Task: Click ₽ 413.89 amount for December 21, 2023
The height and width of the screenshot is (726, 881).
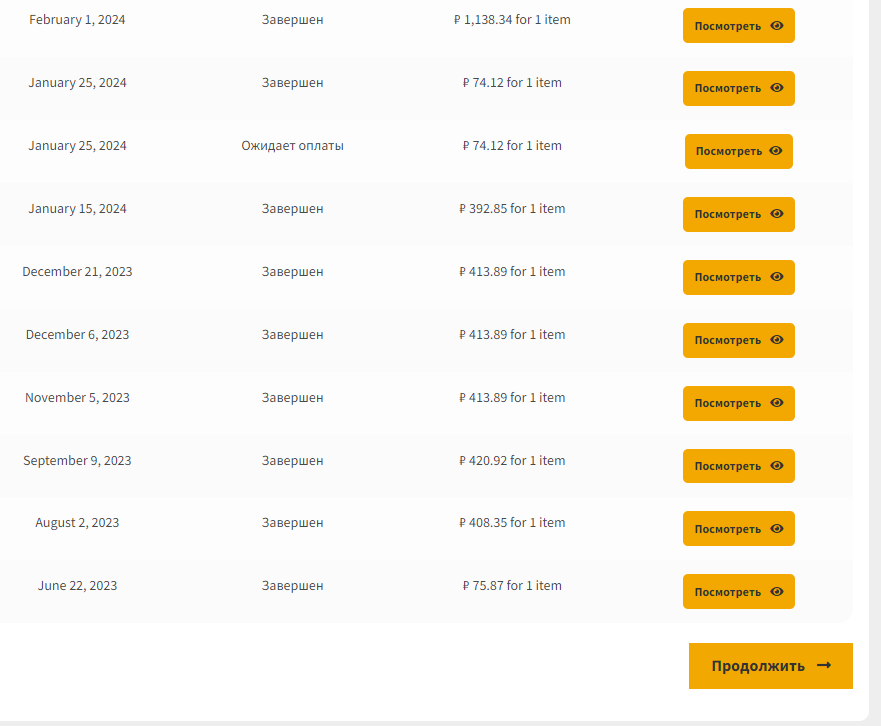Action: pyautogui.click(x=512, y=271)
